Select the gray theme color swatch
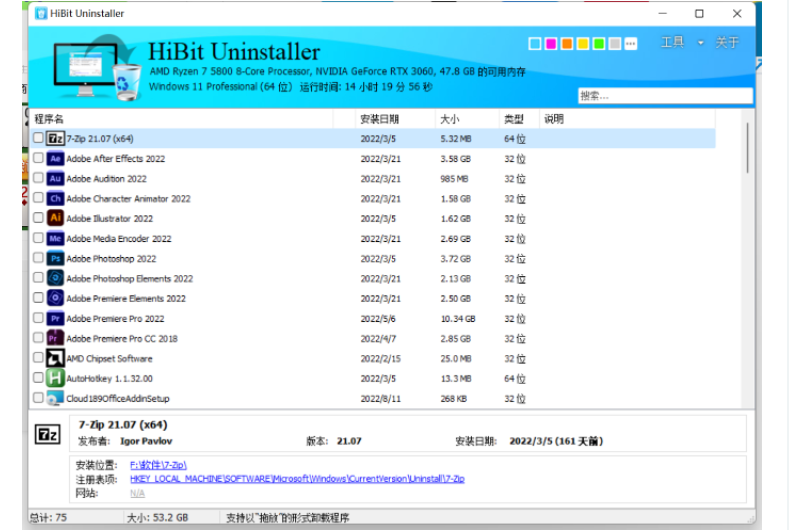This screenshot has height=530, width=789. (615, 44)
